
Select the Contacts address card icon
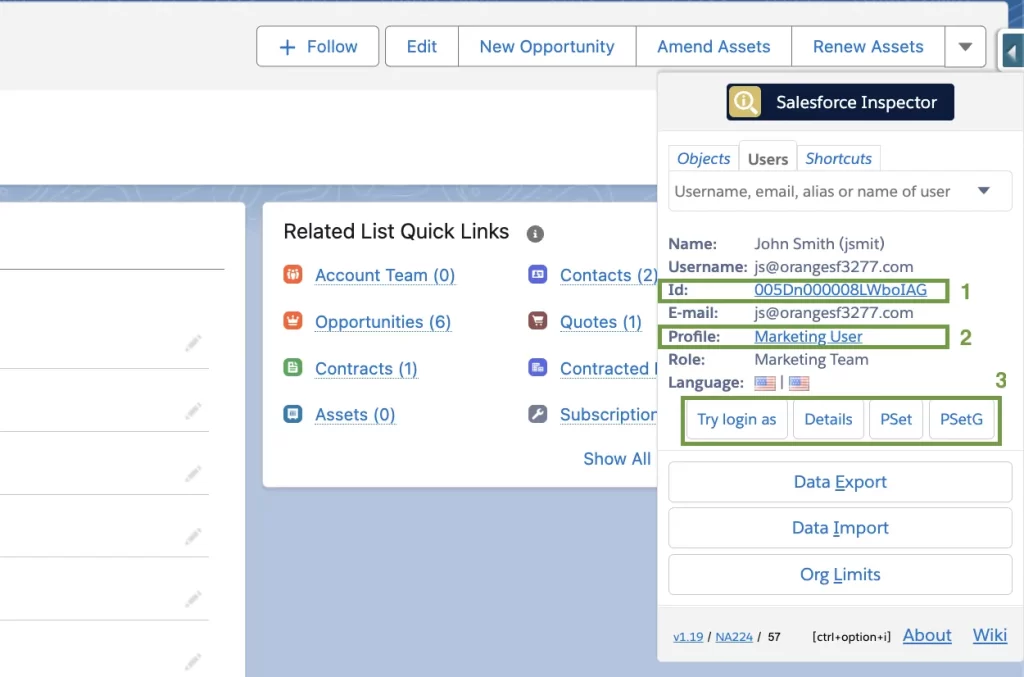click(x=535, y=275)
